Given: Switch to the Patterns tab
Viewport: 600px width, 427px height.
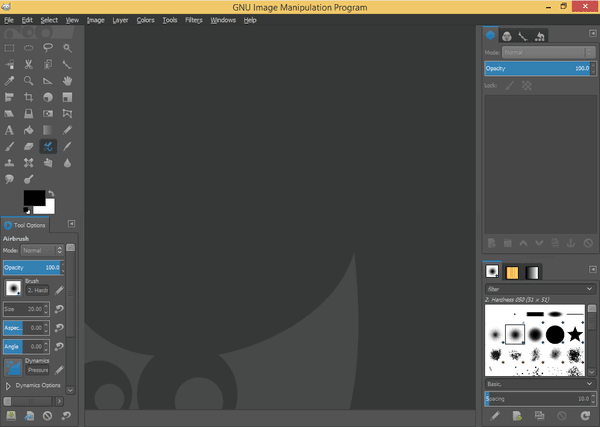Looking at the screenshot, I should point(512,272).
